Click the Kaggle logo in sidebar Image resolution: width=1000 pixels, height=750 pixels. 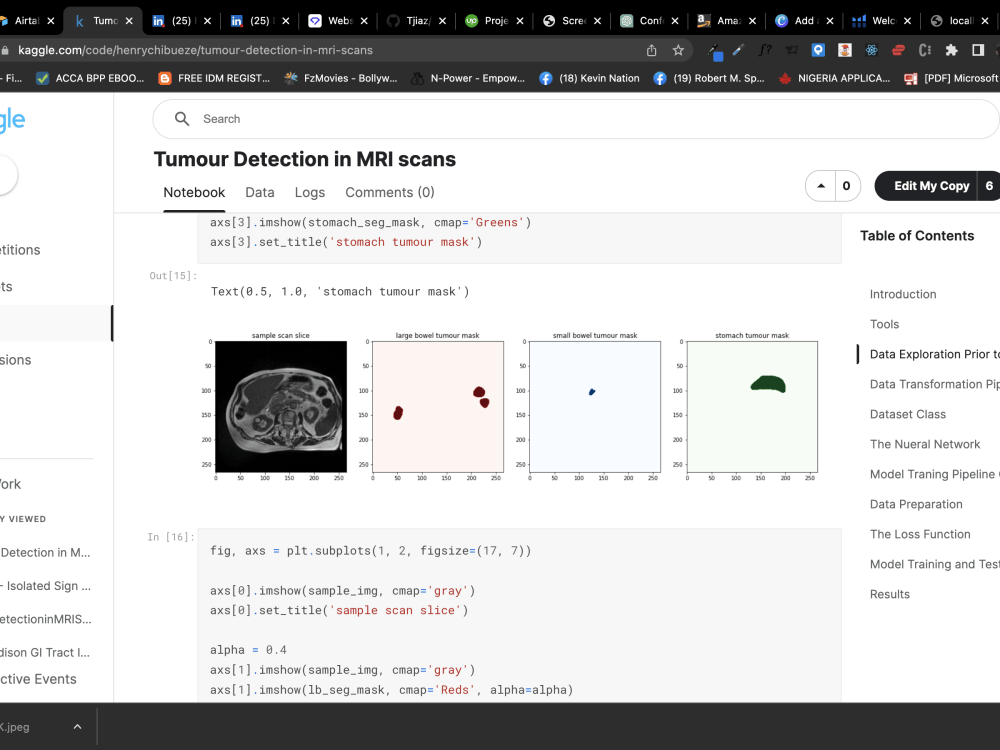[12, 120]
